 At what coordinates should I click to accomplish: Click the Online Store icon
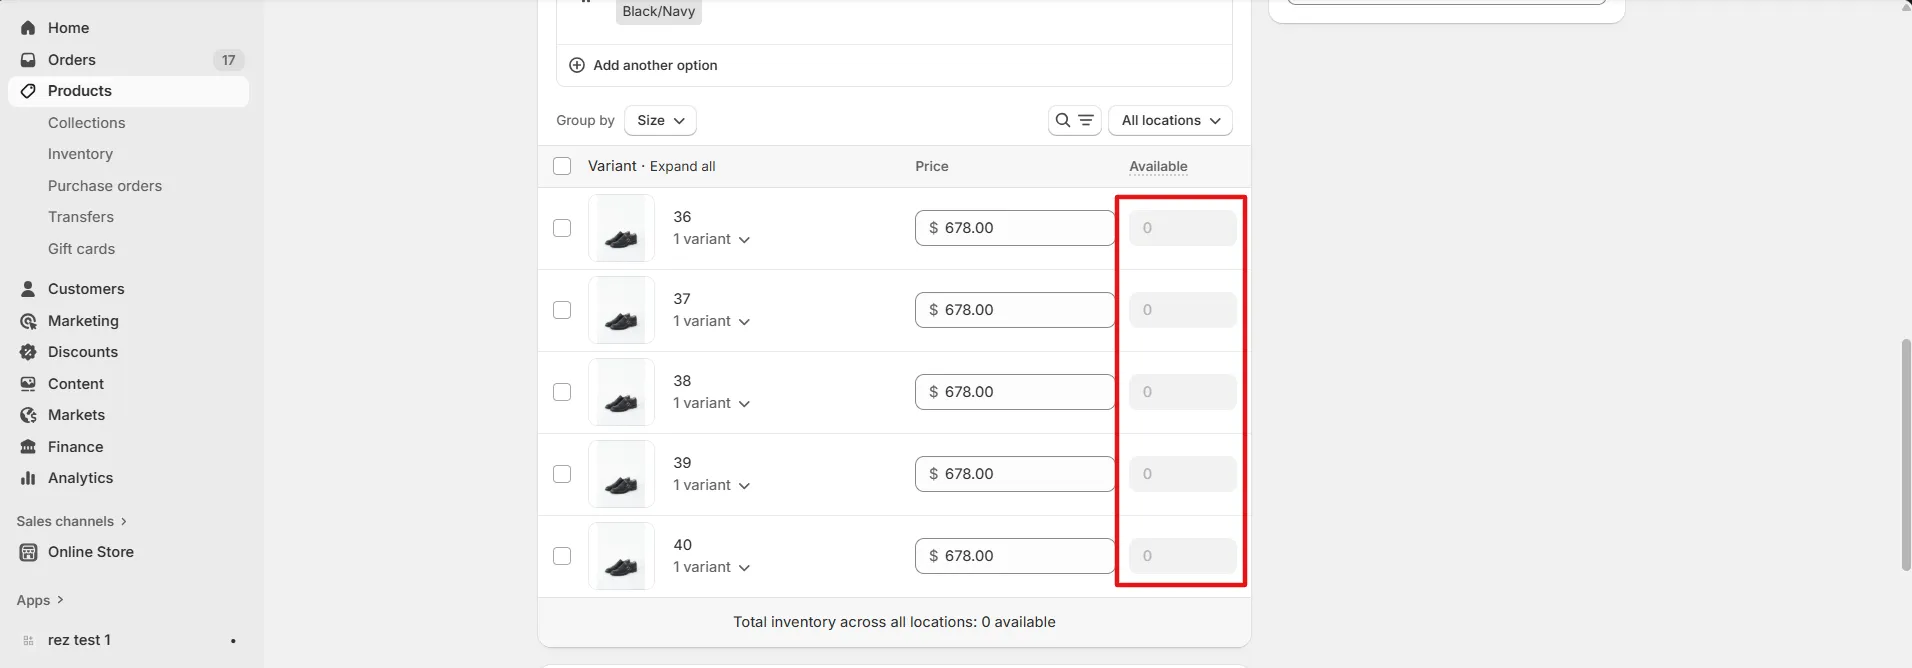28,552
